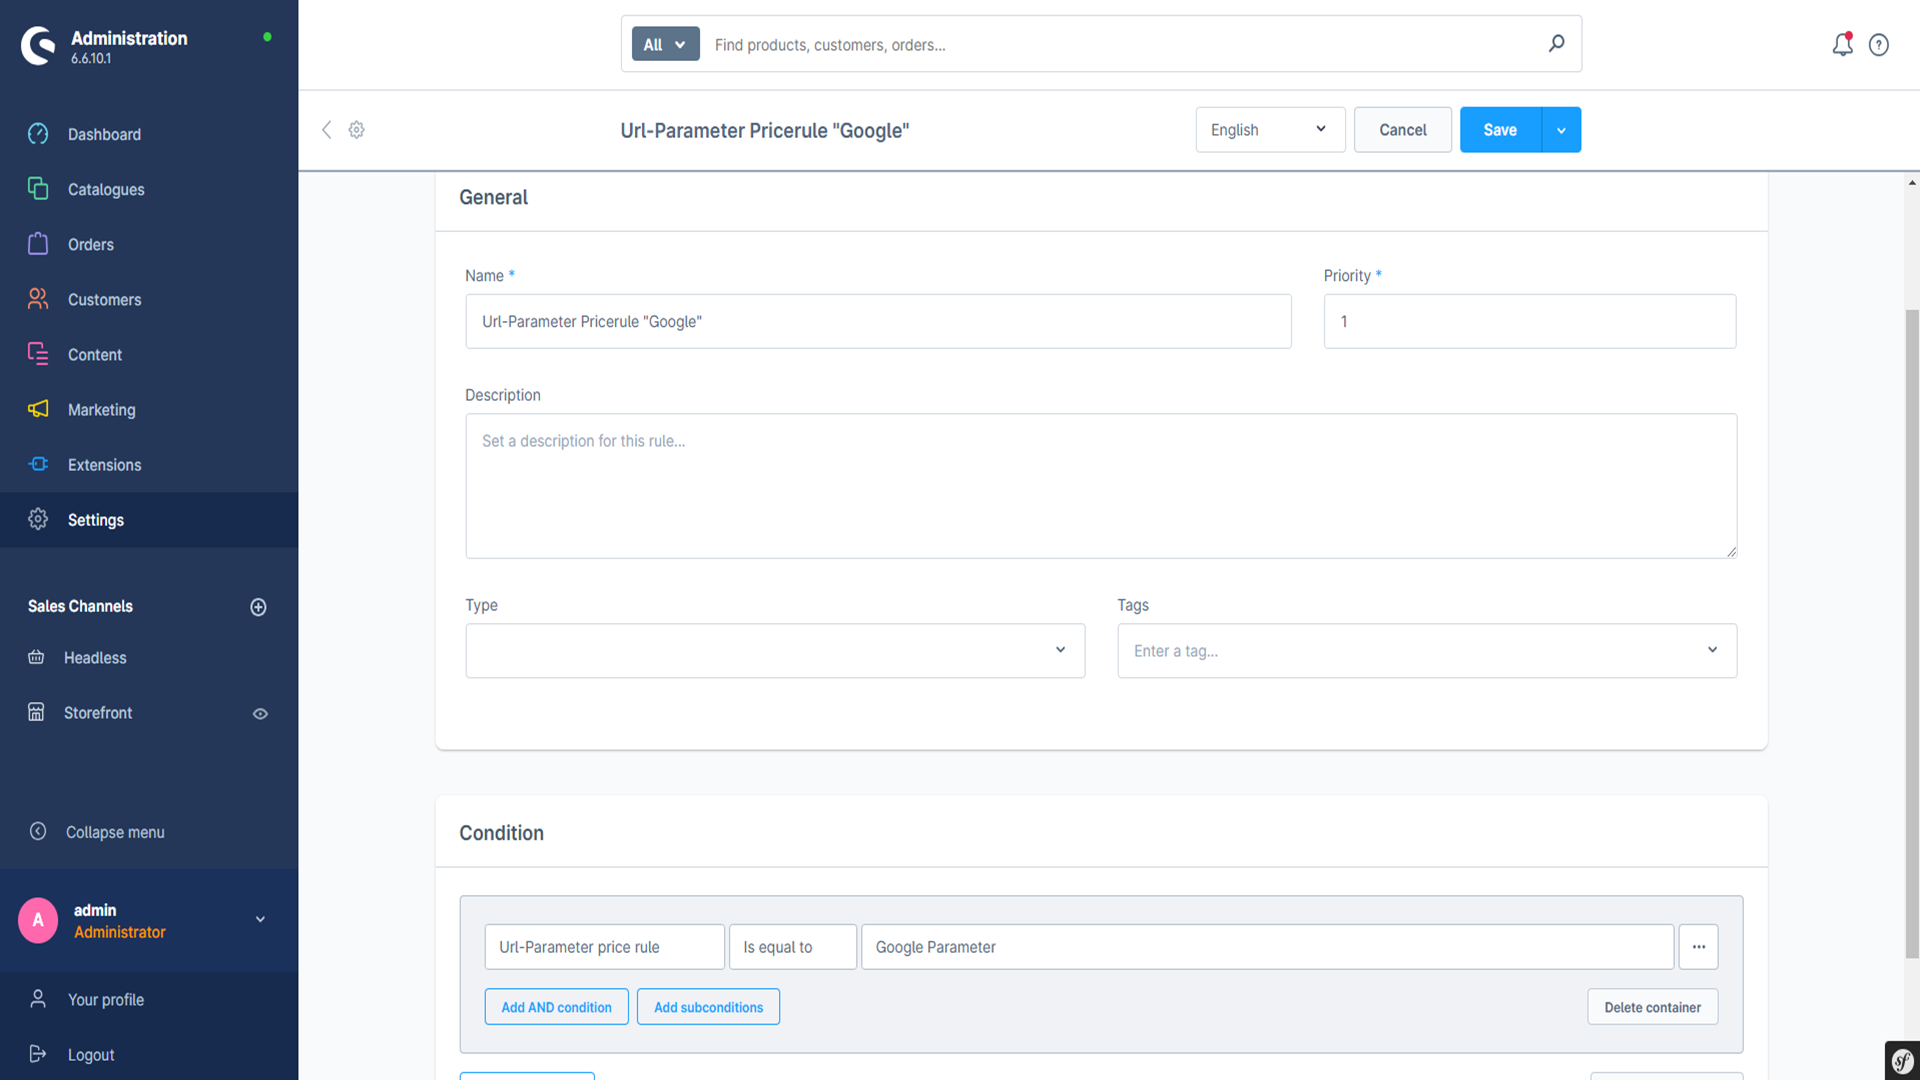
Task: Open the Symfony toolbar icon
Action: (x=1902, y=1061)
